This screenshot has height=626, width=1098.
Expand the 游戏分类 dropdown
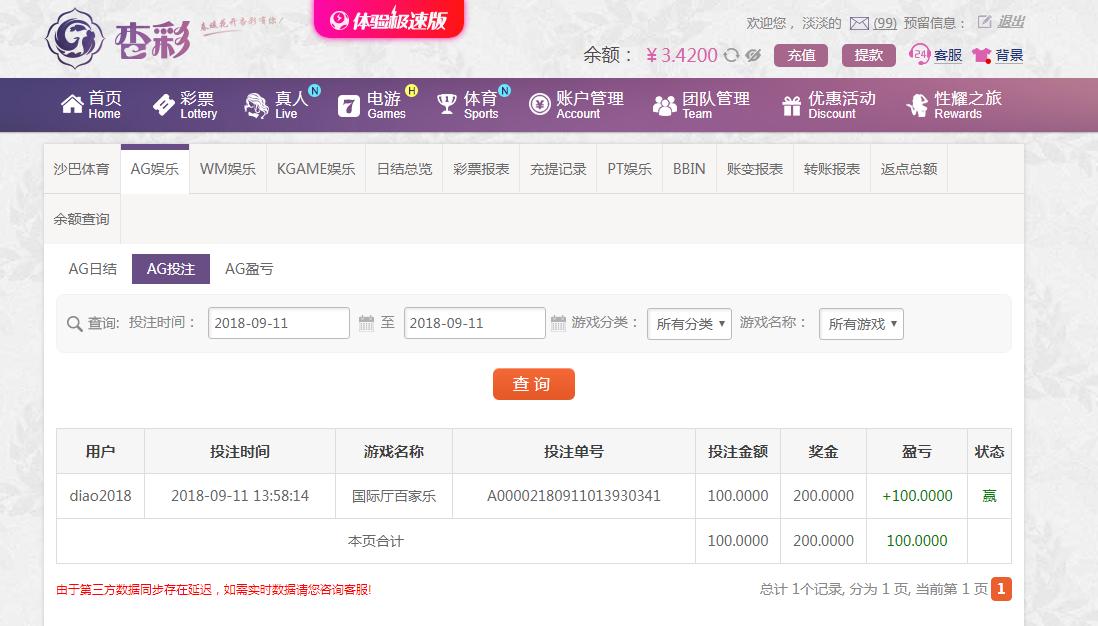coord(689,324)
